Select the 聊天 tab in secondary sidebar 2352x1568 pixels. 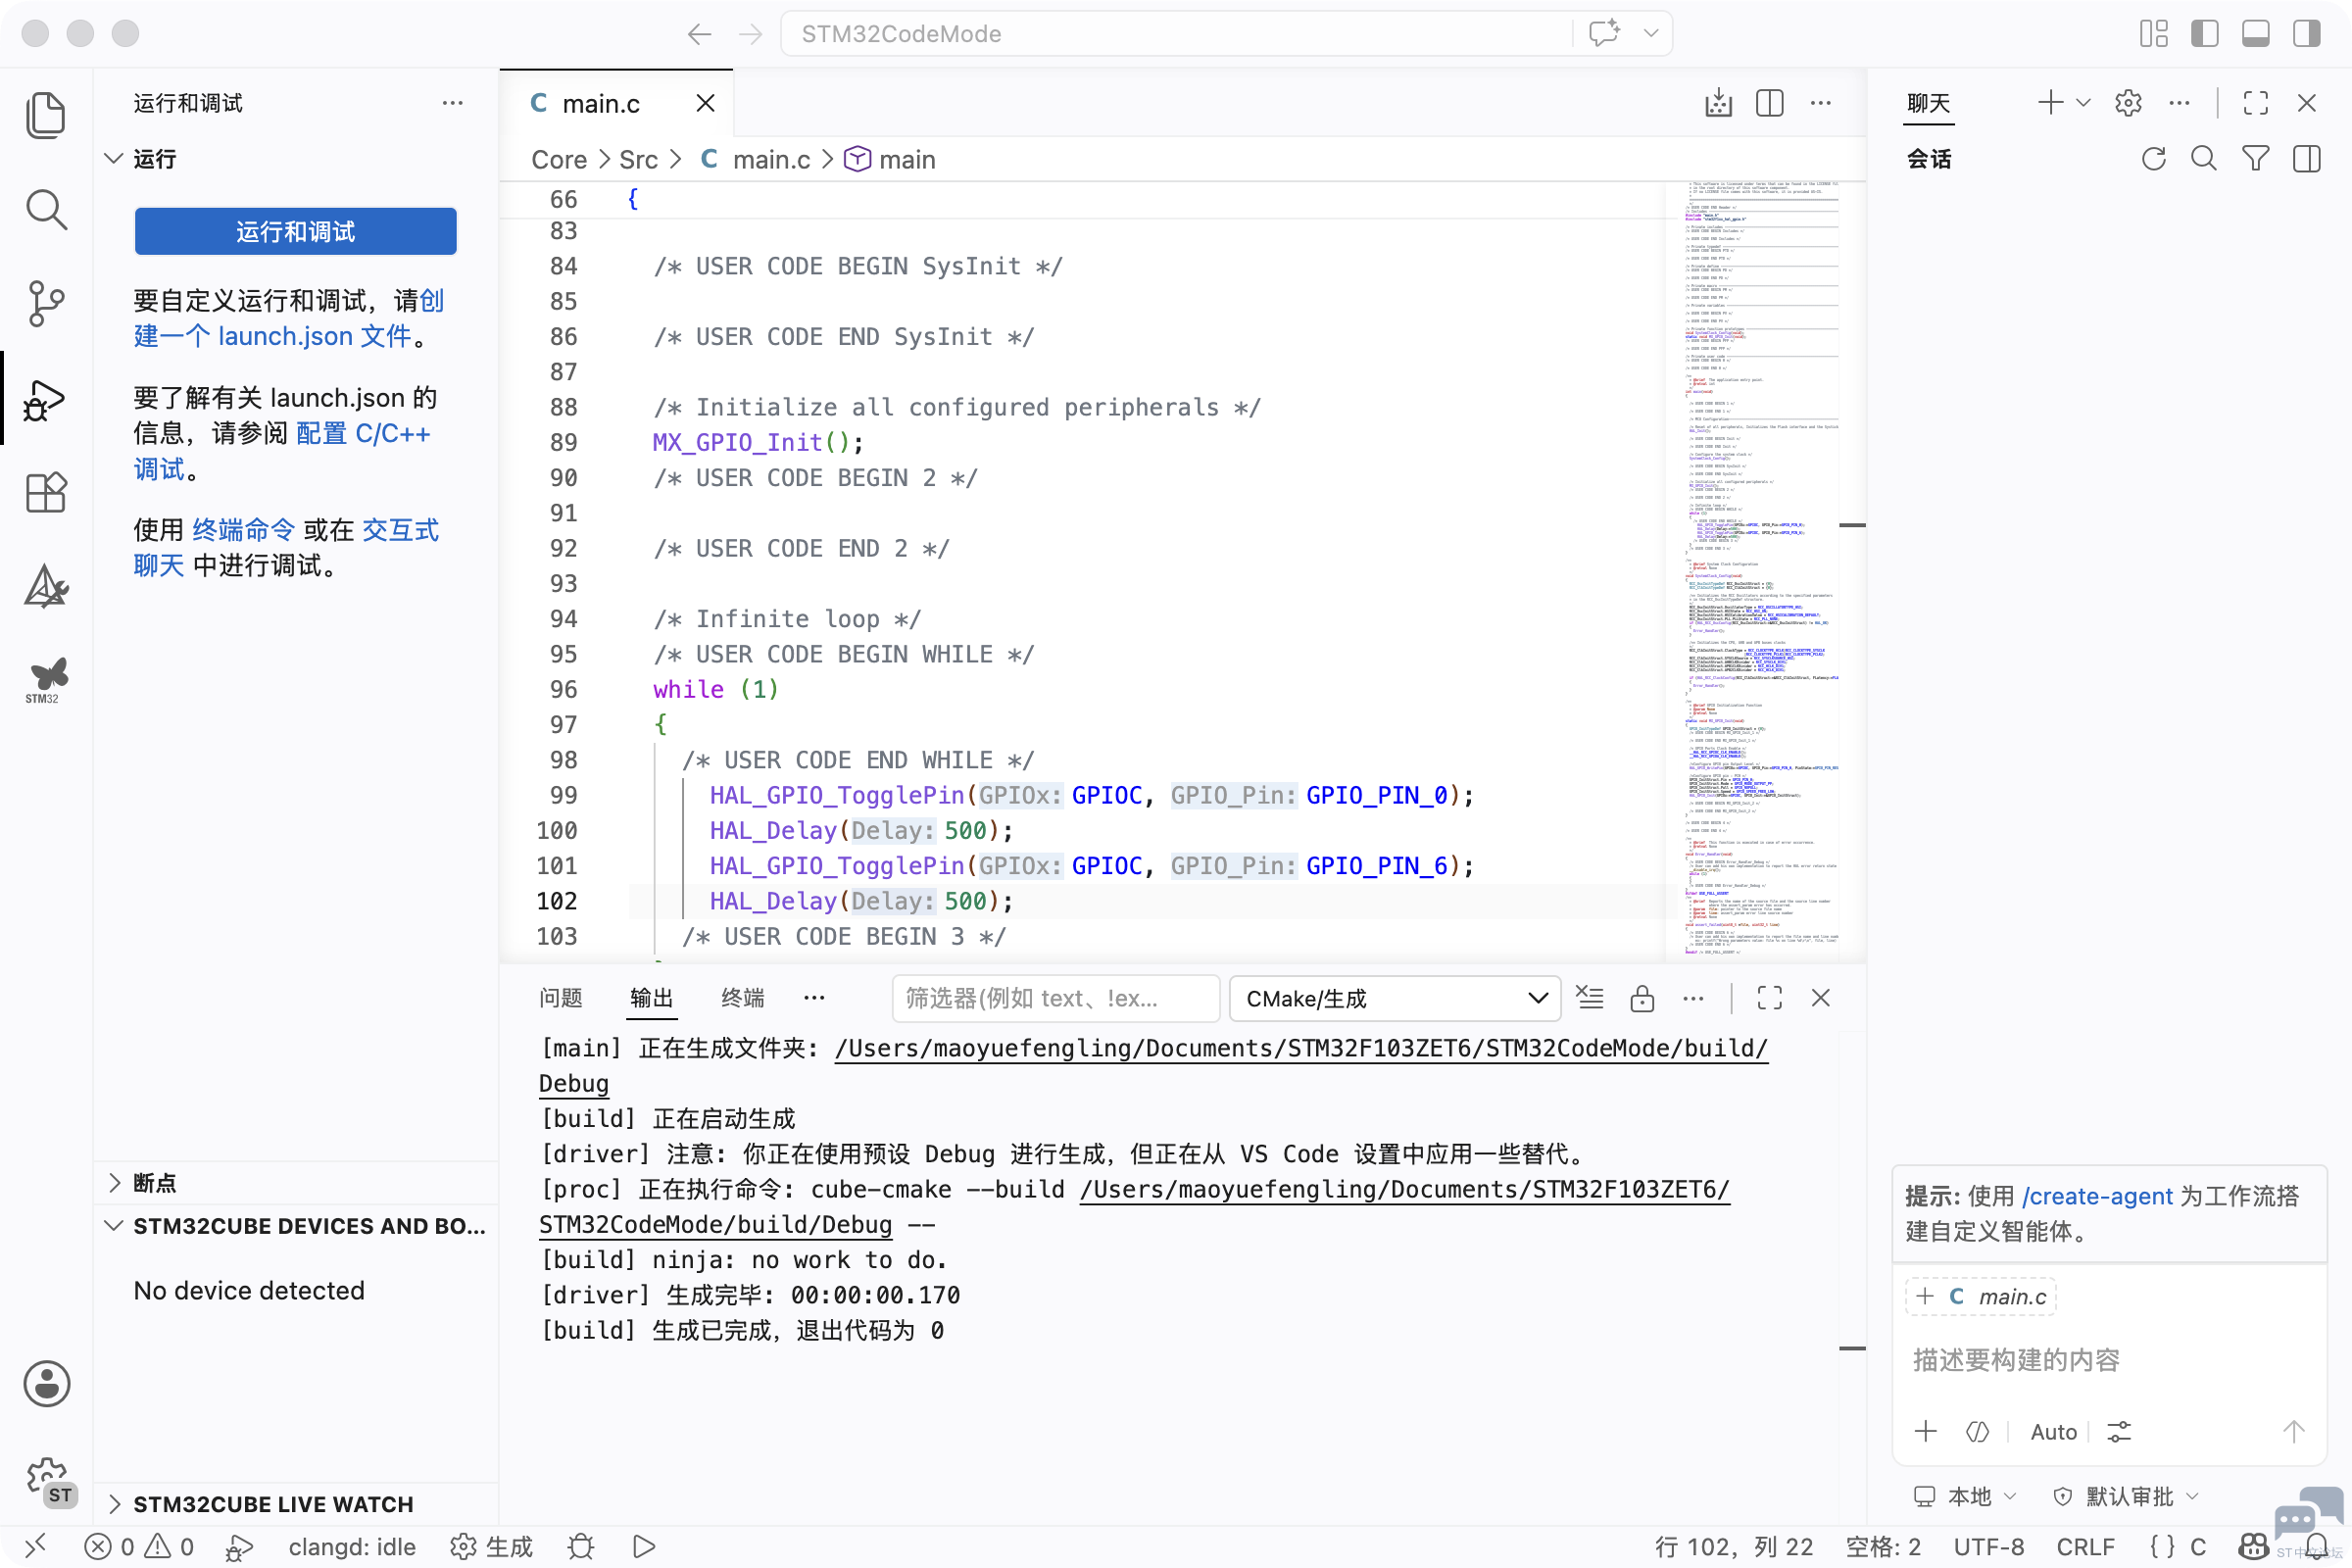click(1928, 103)
